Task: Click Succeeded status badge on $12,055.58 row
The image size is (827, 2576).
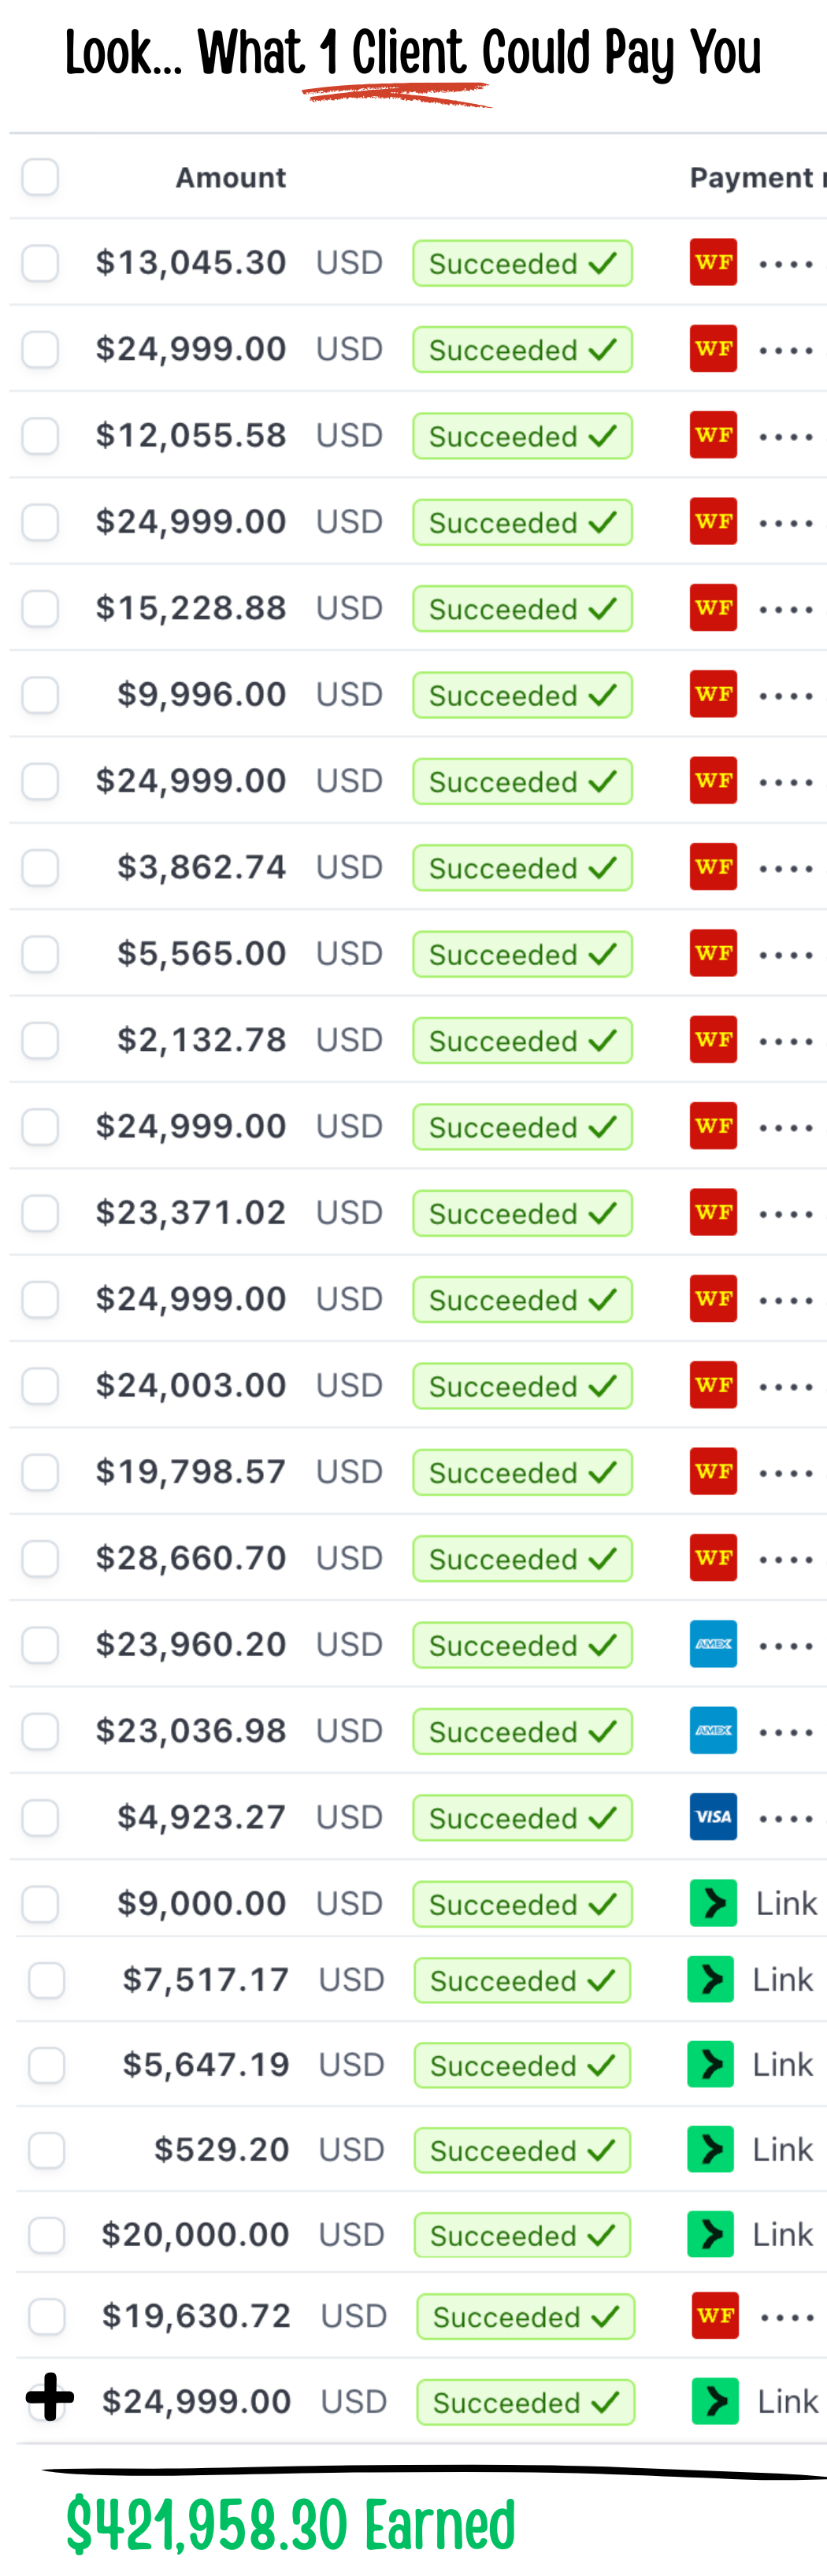Action: (522, 436)
